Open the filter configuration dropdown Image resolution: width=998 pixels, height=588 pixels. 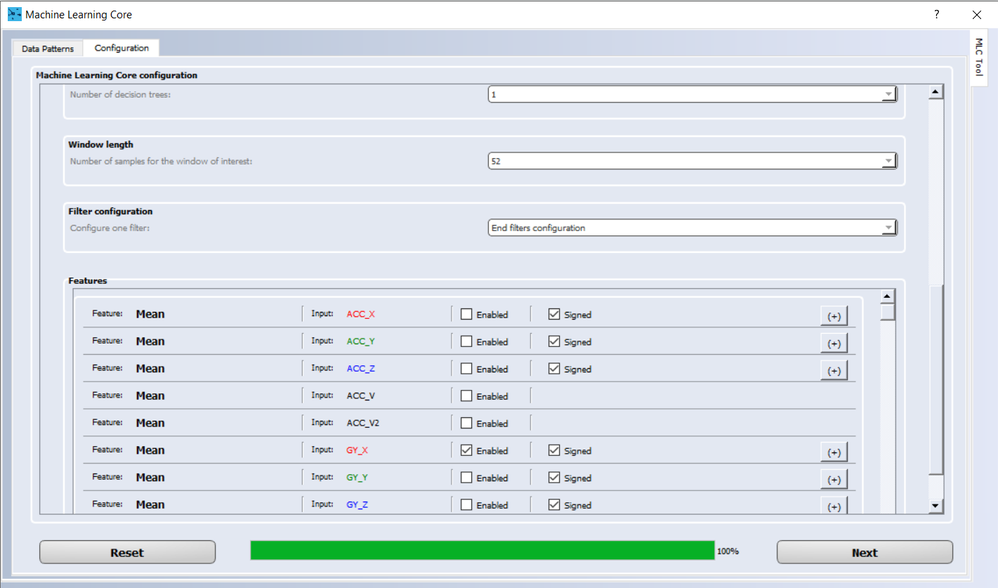pos(692,228)
